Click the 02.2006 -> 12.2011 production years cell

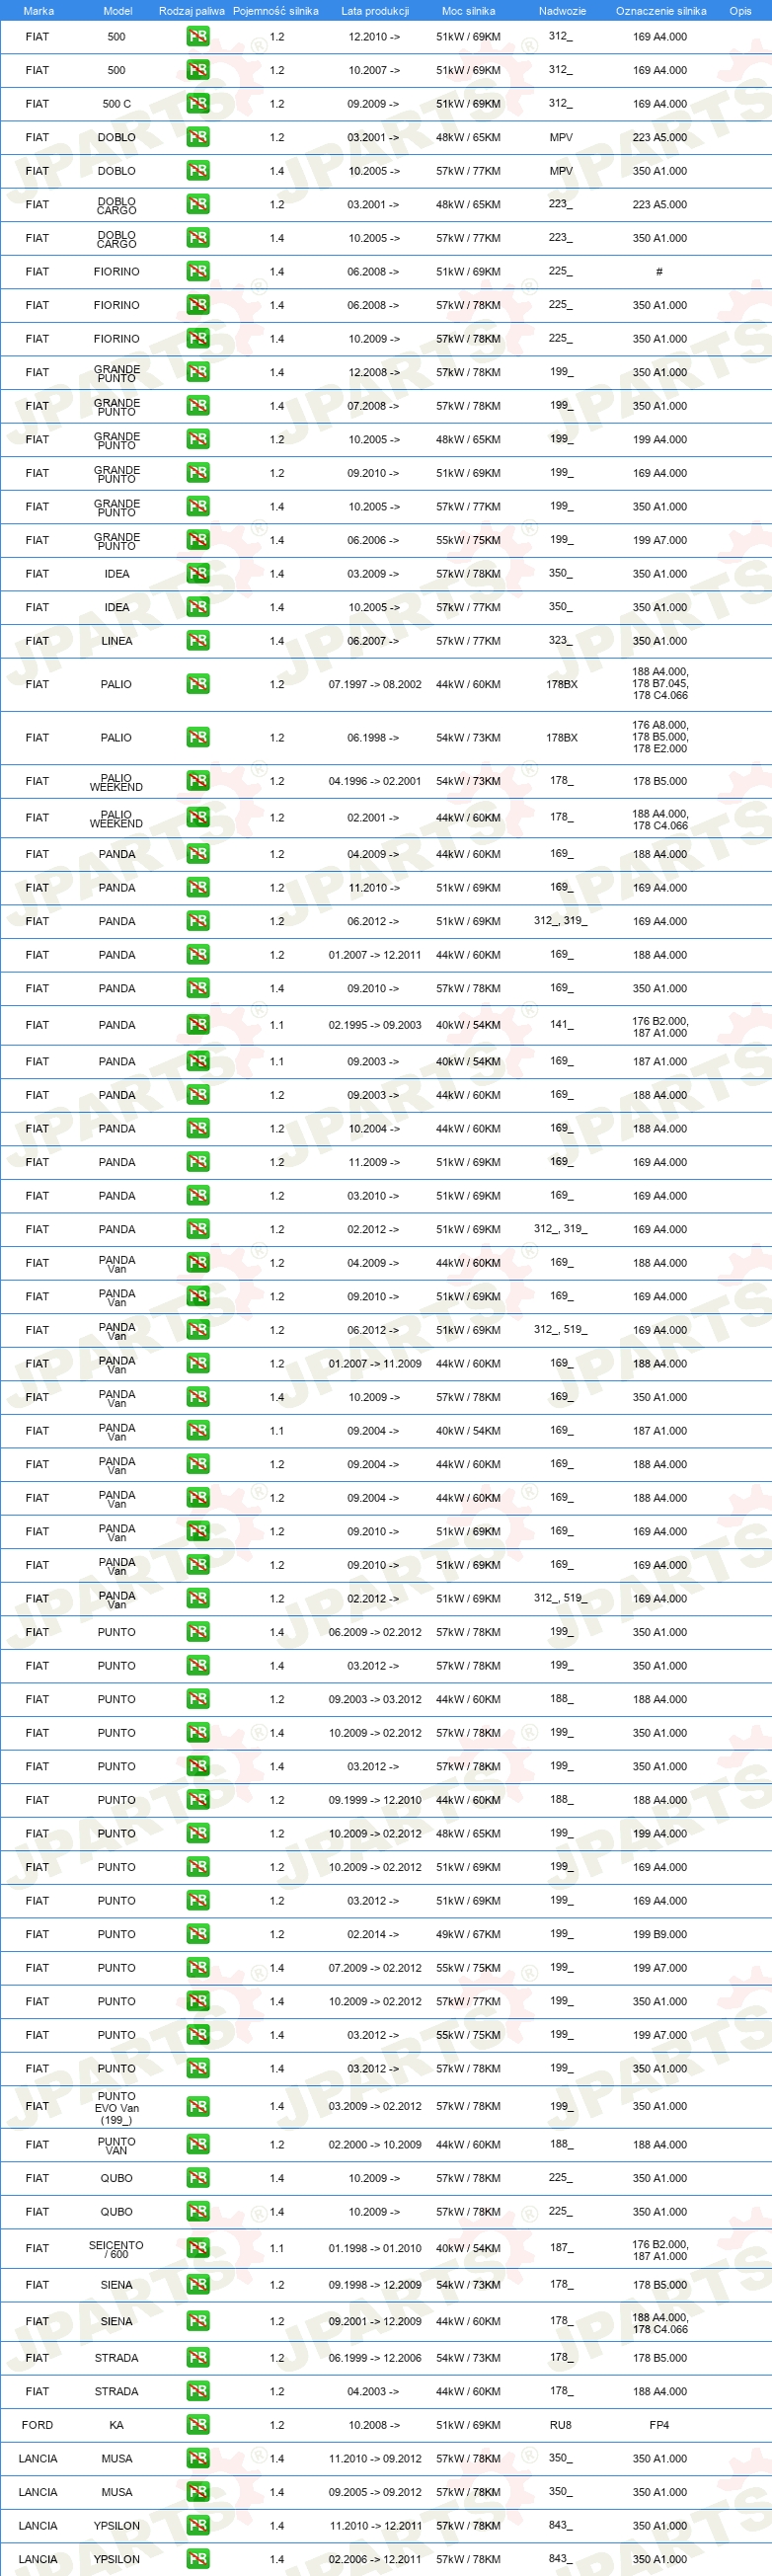375,2560
